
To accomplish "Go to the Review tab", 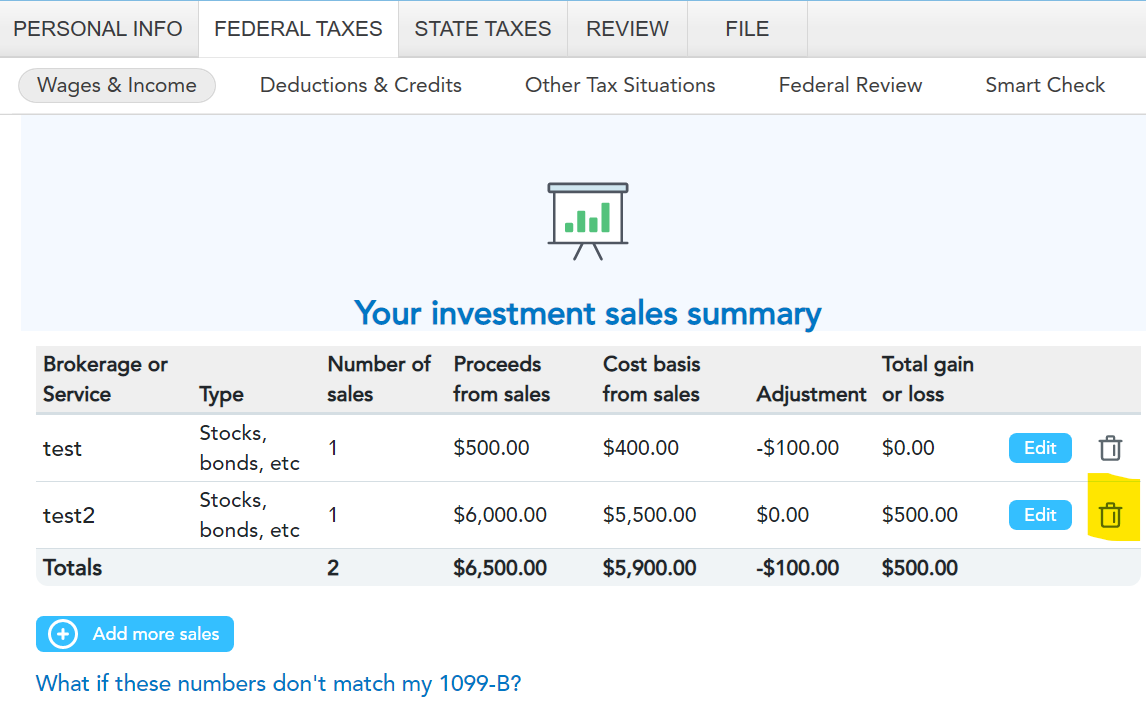I will [627, 29].
